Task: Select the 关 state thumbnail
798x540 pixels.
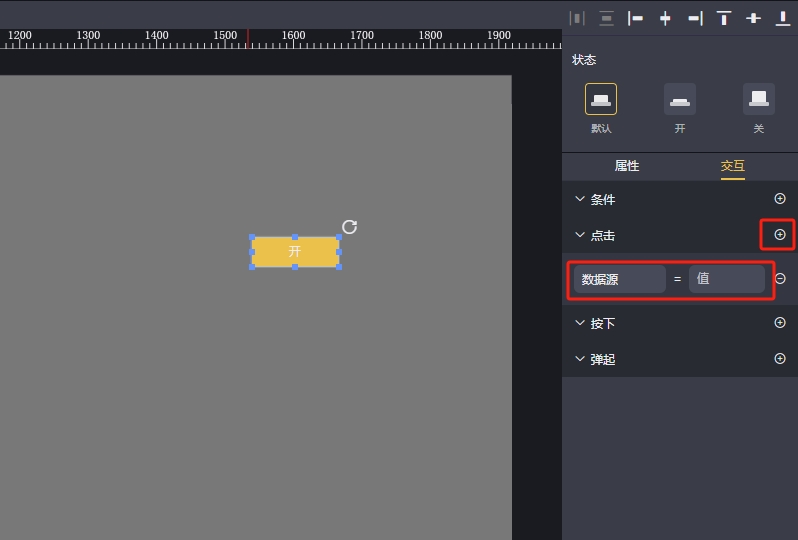Action: click(759, 99)
